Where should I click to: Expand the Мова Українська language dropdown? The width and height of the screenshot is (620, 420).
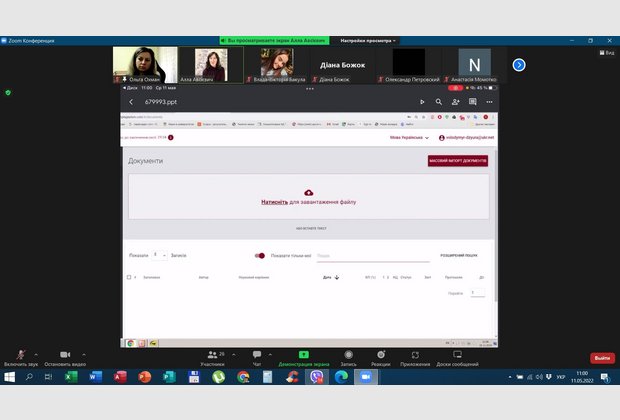coord(409,138)
